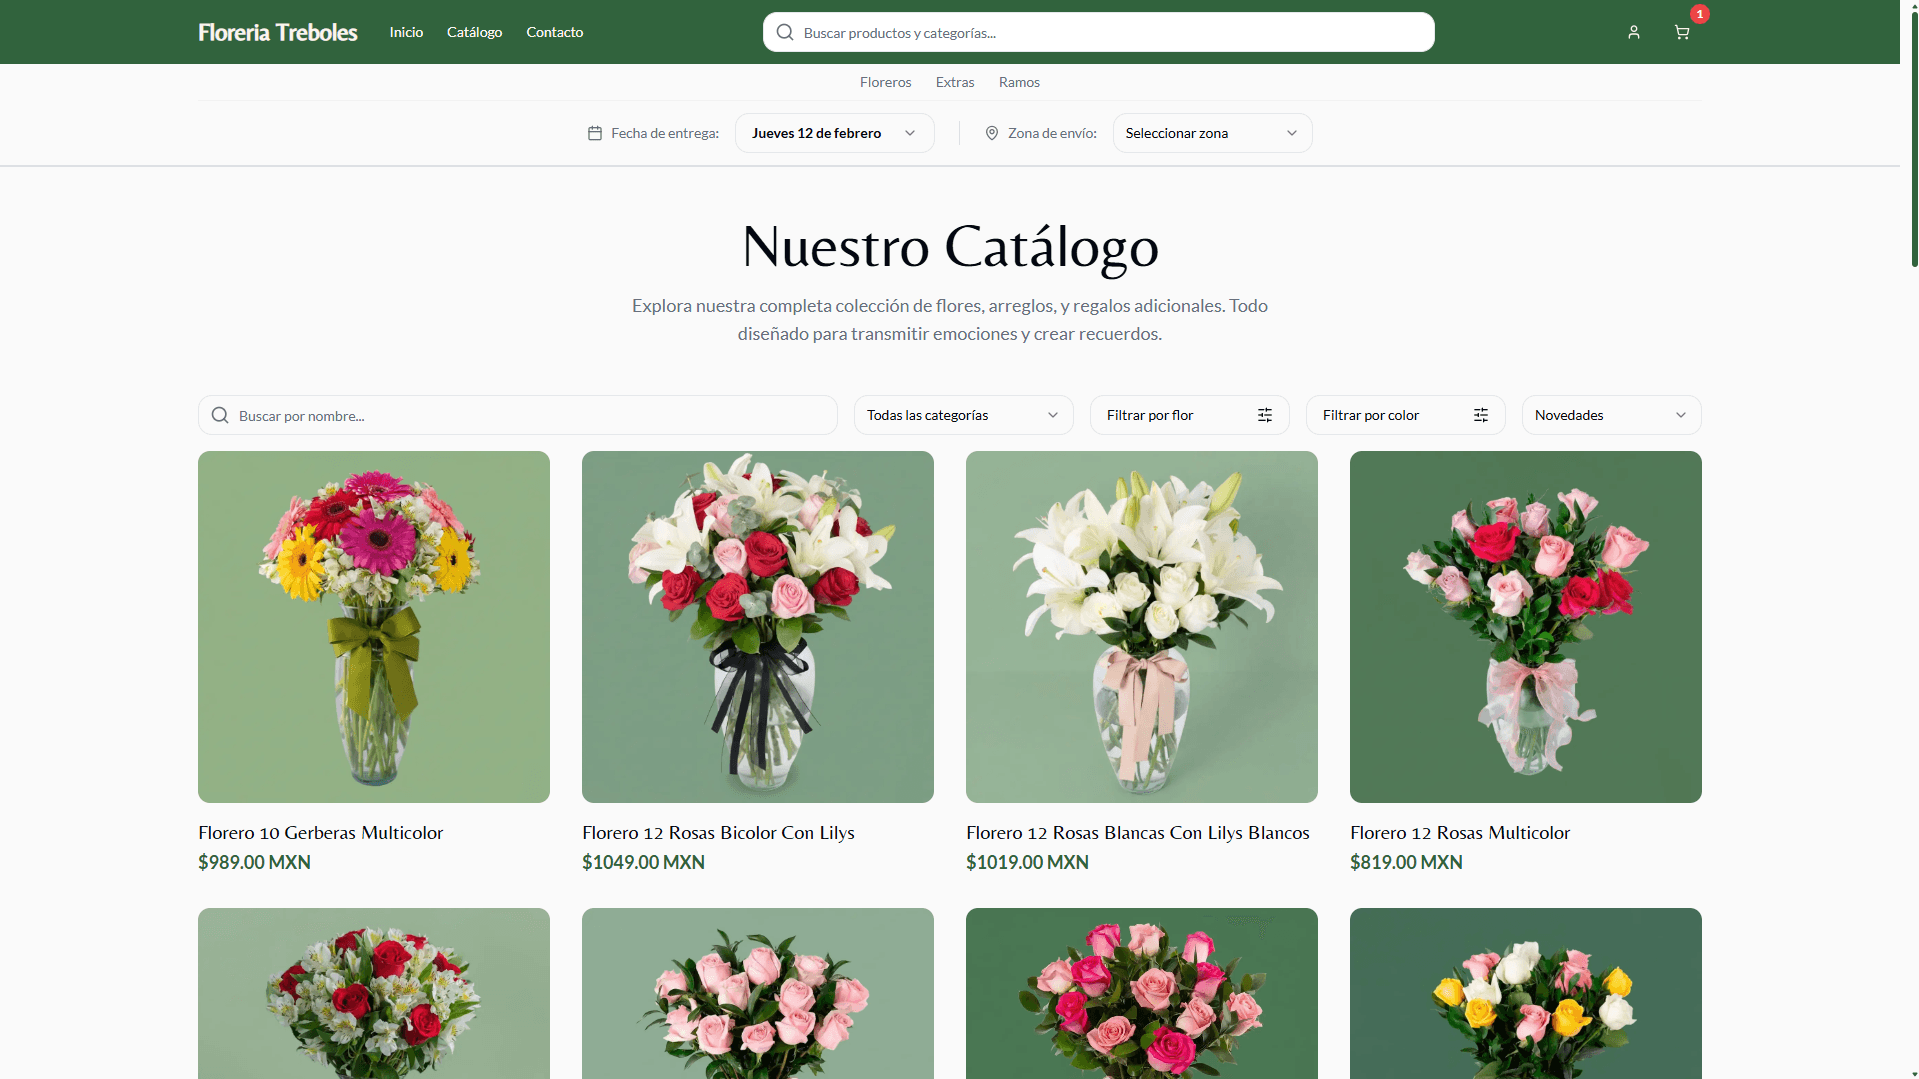Click the $1019.00 MXN price

click(1028, 862)
